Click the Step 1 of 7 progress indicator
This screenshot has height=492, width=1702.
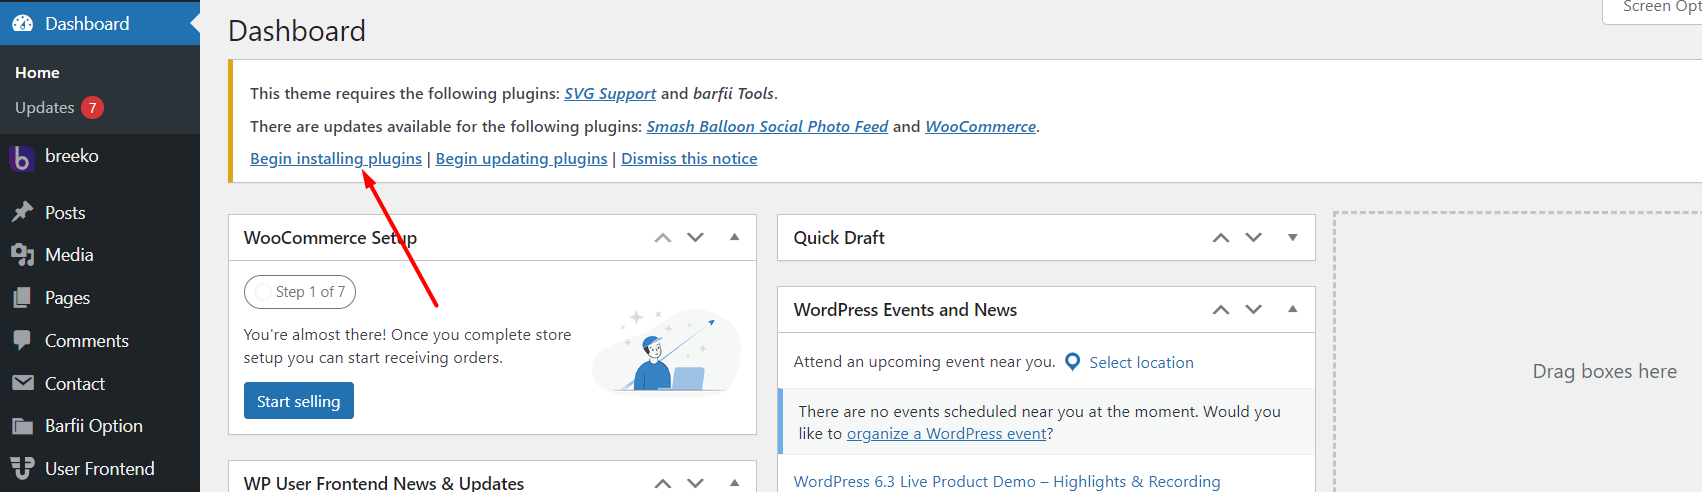click(299, 292)
